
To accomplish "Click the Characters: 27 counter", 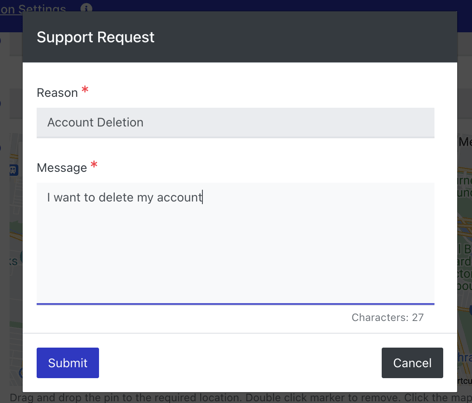I will click(387, 317).
